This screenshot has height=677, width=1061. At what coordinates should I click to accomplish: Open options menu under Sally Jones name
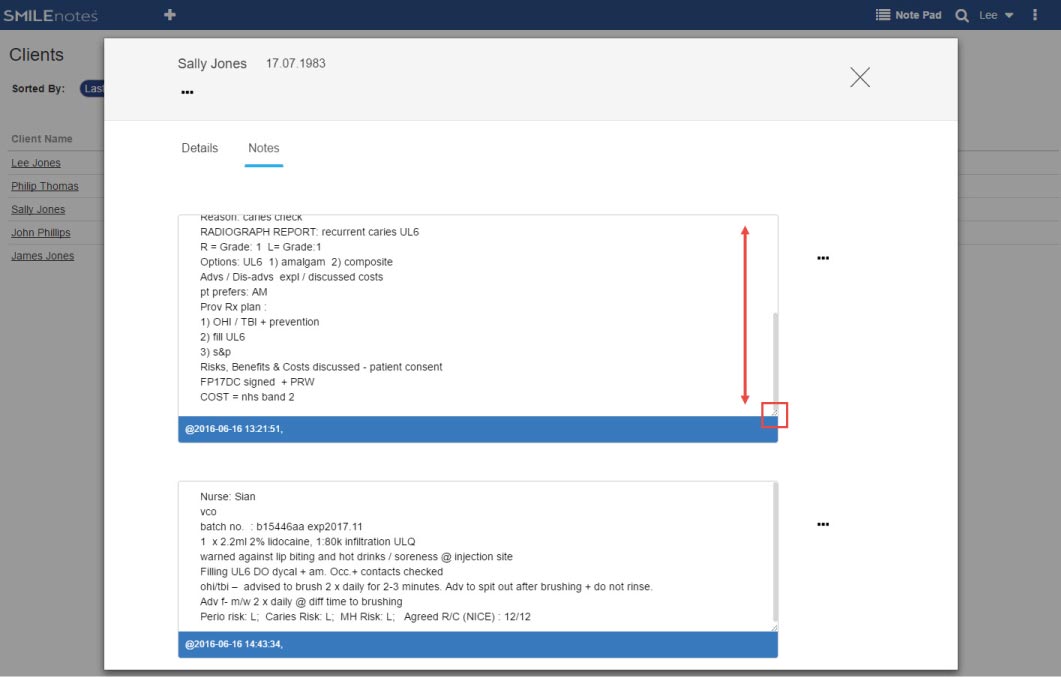click(x=187, y=93)
